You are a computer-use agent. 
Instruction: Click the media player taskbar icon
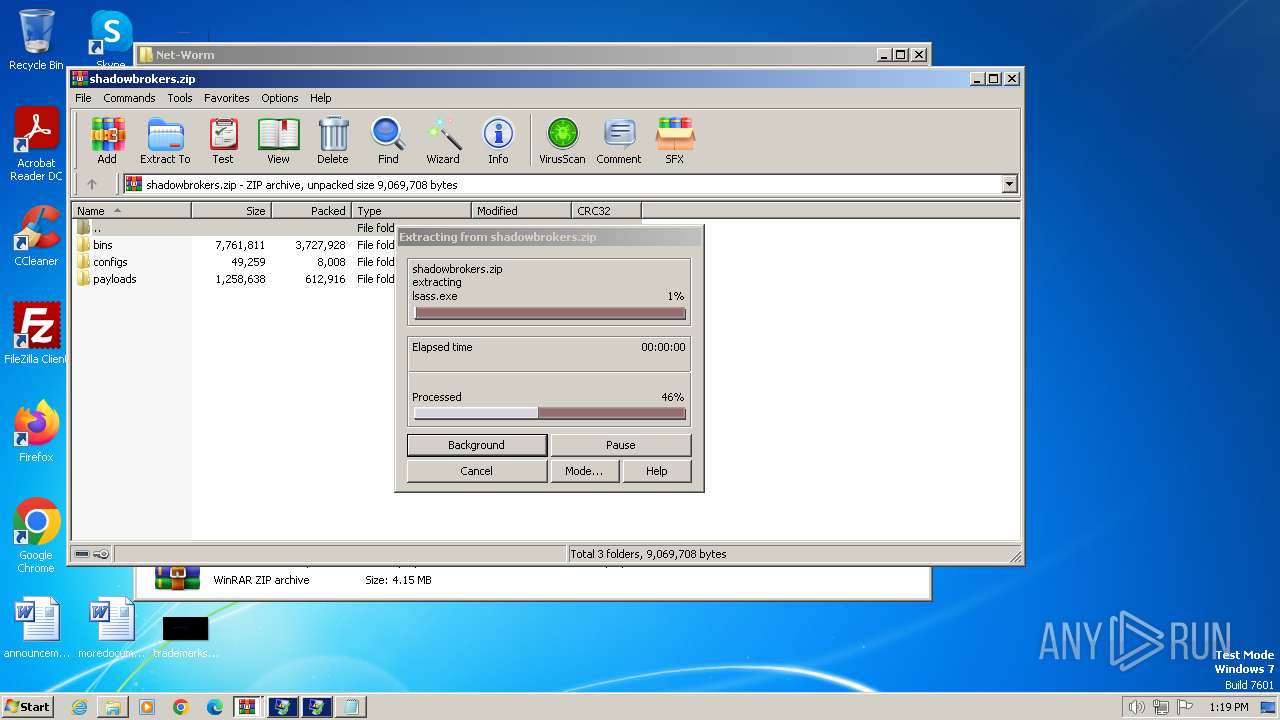[x=147, y=707]
